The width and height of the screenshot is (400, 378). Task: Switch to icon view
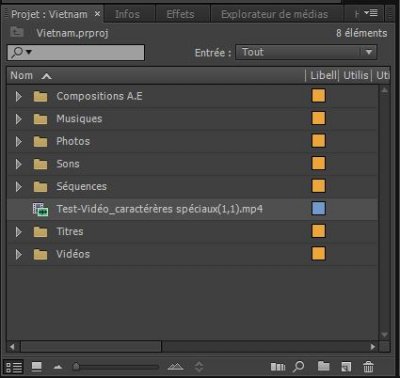click(36, 367)
